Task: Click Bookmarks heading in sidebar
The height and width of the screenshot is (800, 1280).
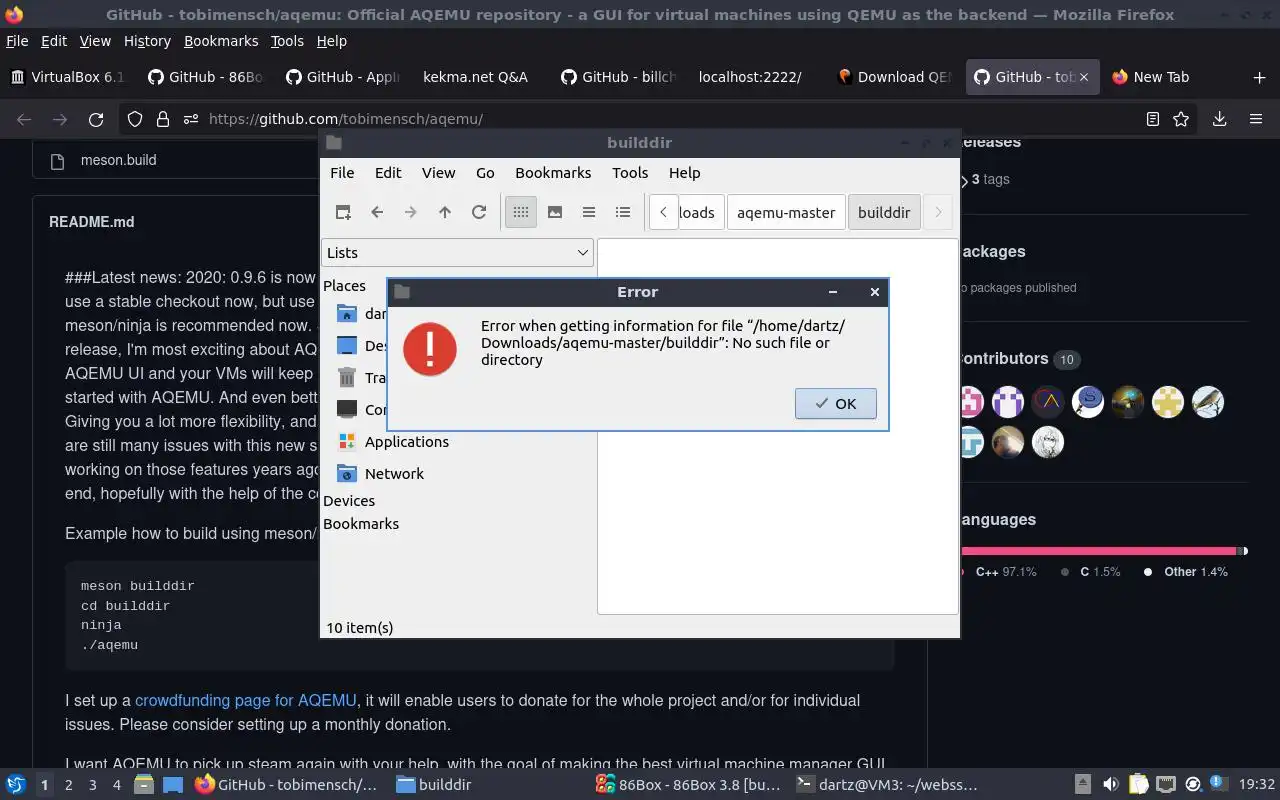Action: pos(361,524)
